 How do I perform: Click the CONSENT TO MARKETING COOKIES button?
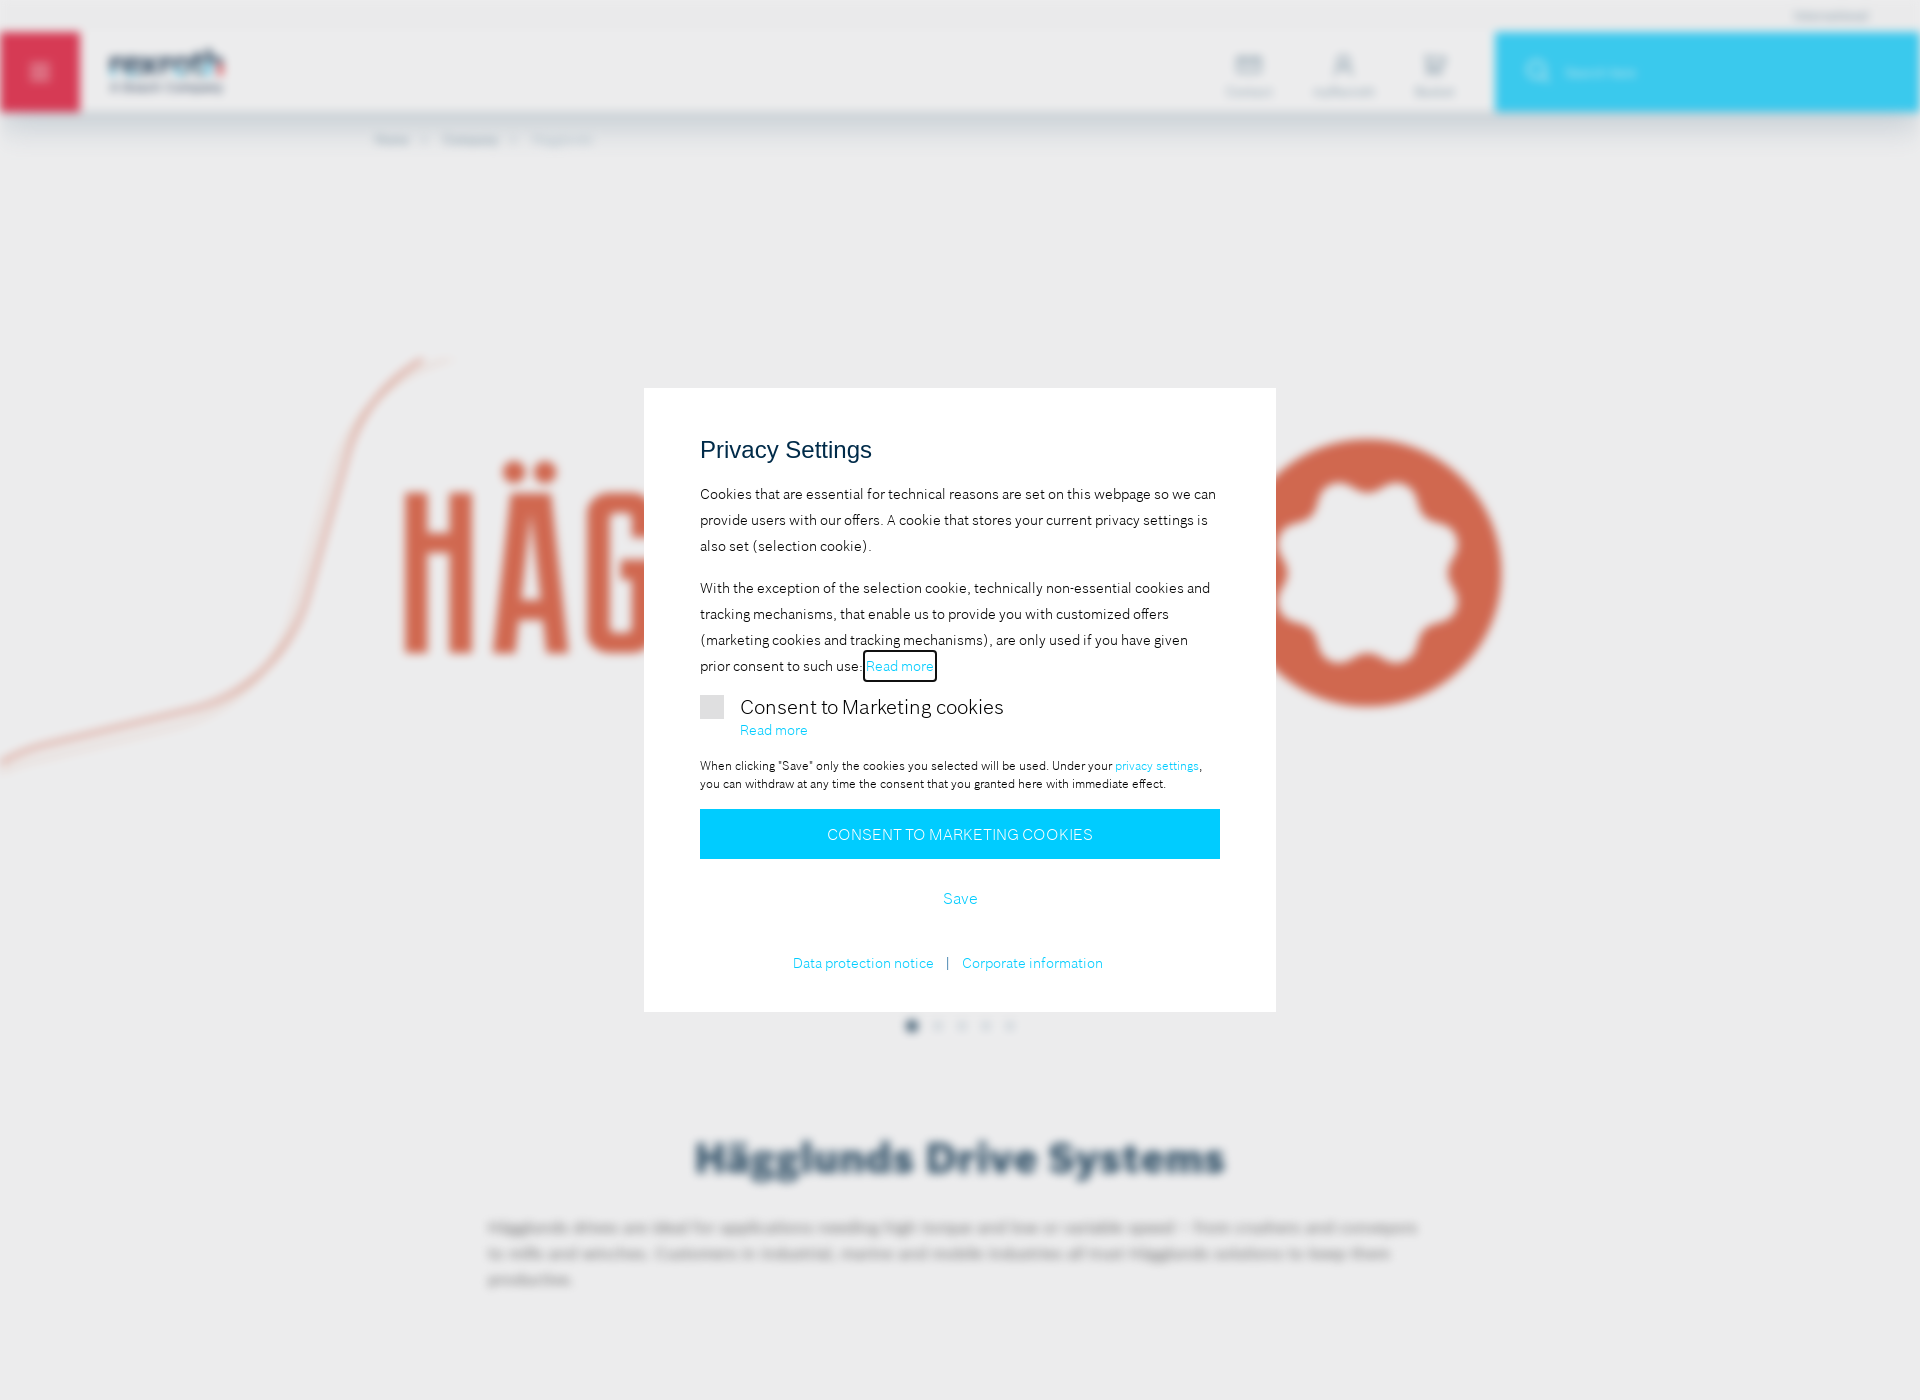coord(959,832)
